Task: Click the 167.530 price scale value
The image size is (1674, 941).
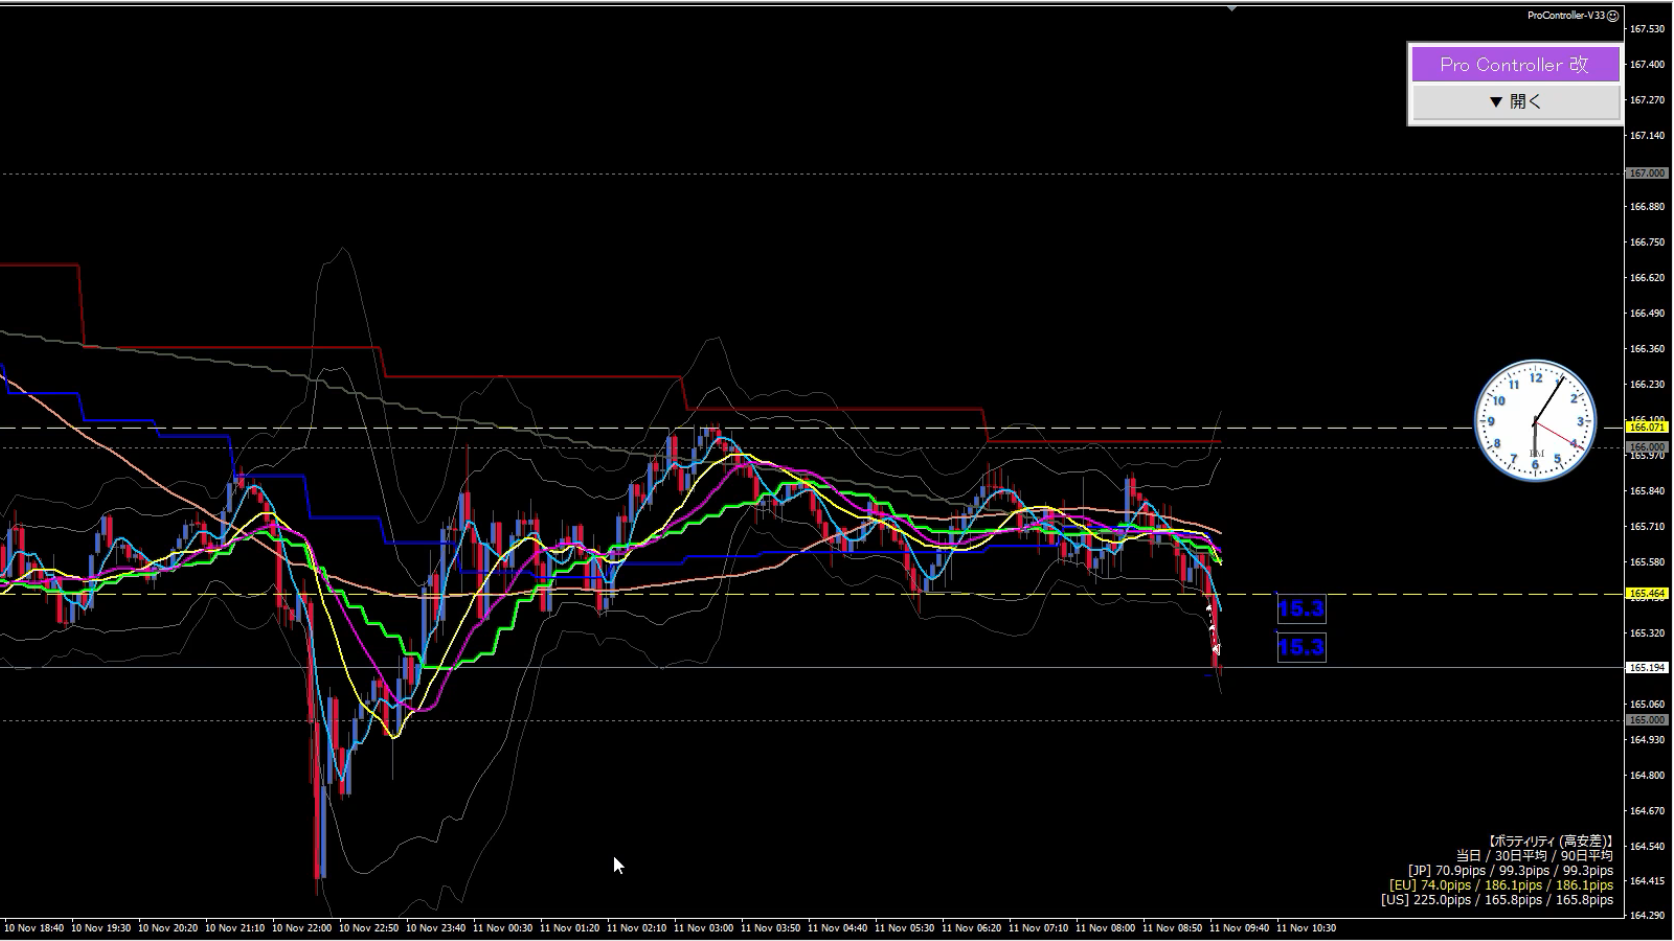Action: (x=1647, y=29)
